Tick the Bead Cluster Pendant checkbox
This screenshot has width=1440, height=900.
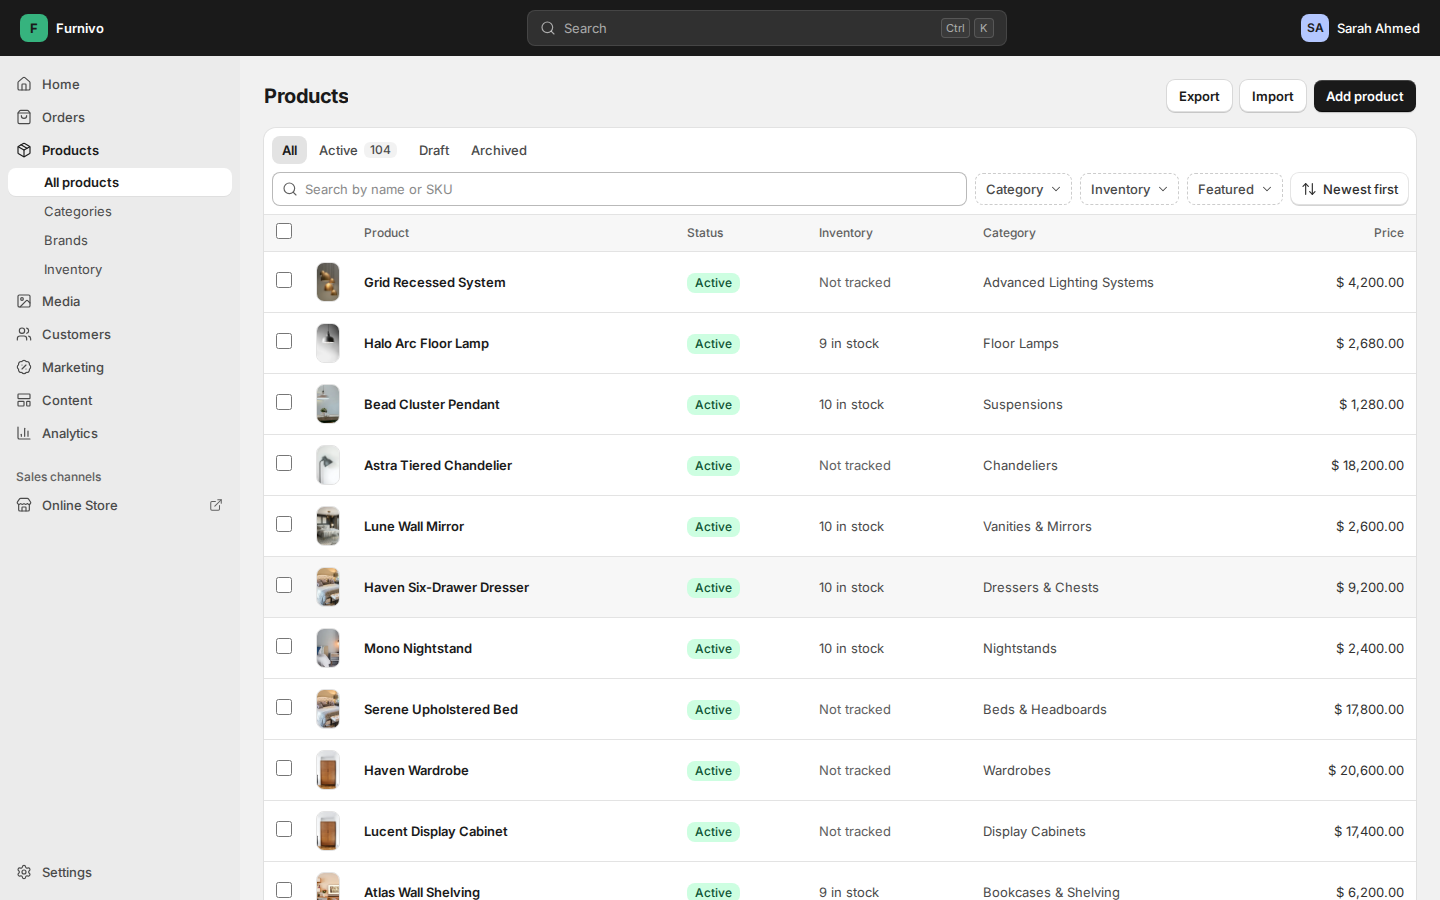point(284,402)
